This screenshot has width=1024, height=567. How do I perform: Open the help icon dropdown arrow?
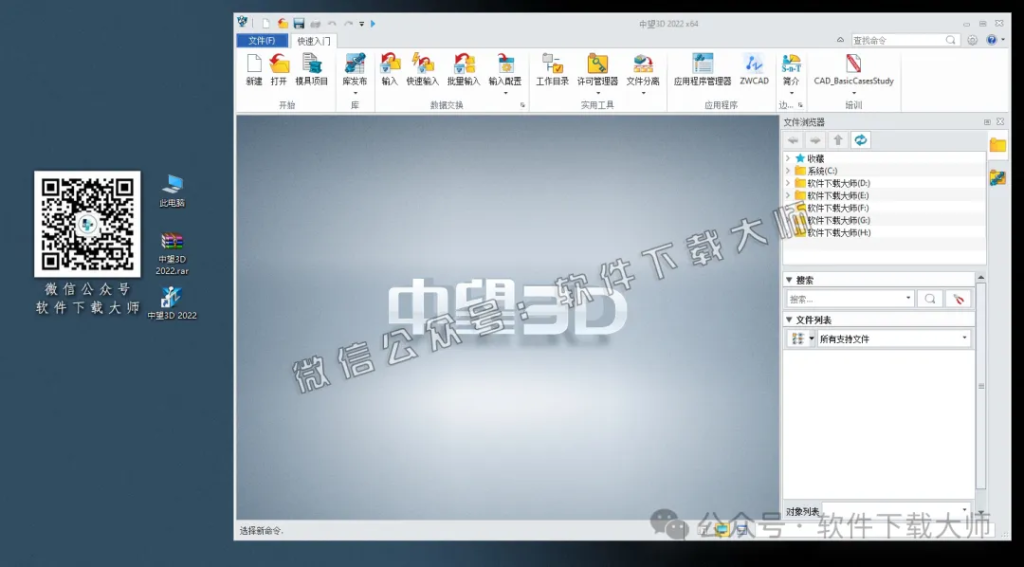(1002, 40)
